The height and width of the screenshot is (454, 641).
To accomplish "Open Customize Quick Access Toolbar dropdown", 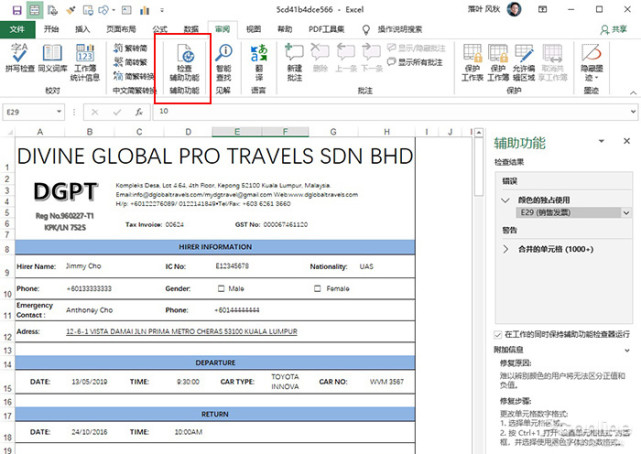I will click(162, 10).
